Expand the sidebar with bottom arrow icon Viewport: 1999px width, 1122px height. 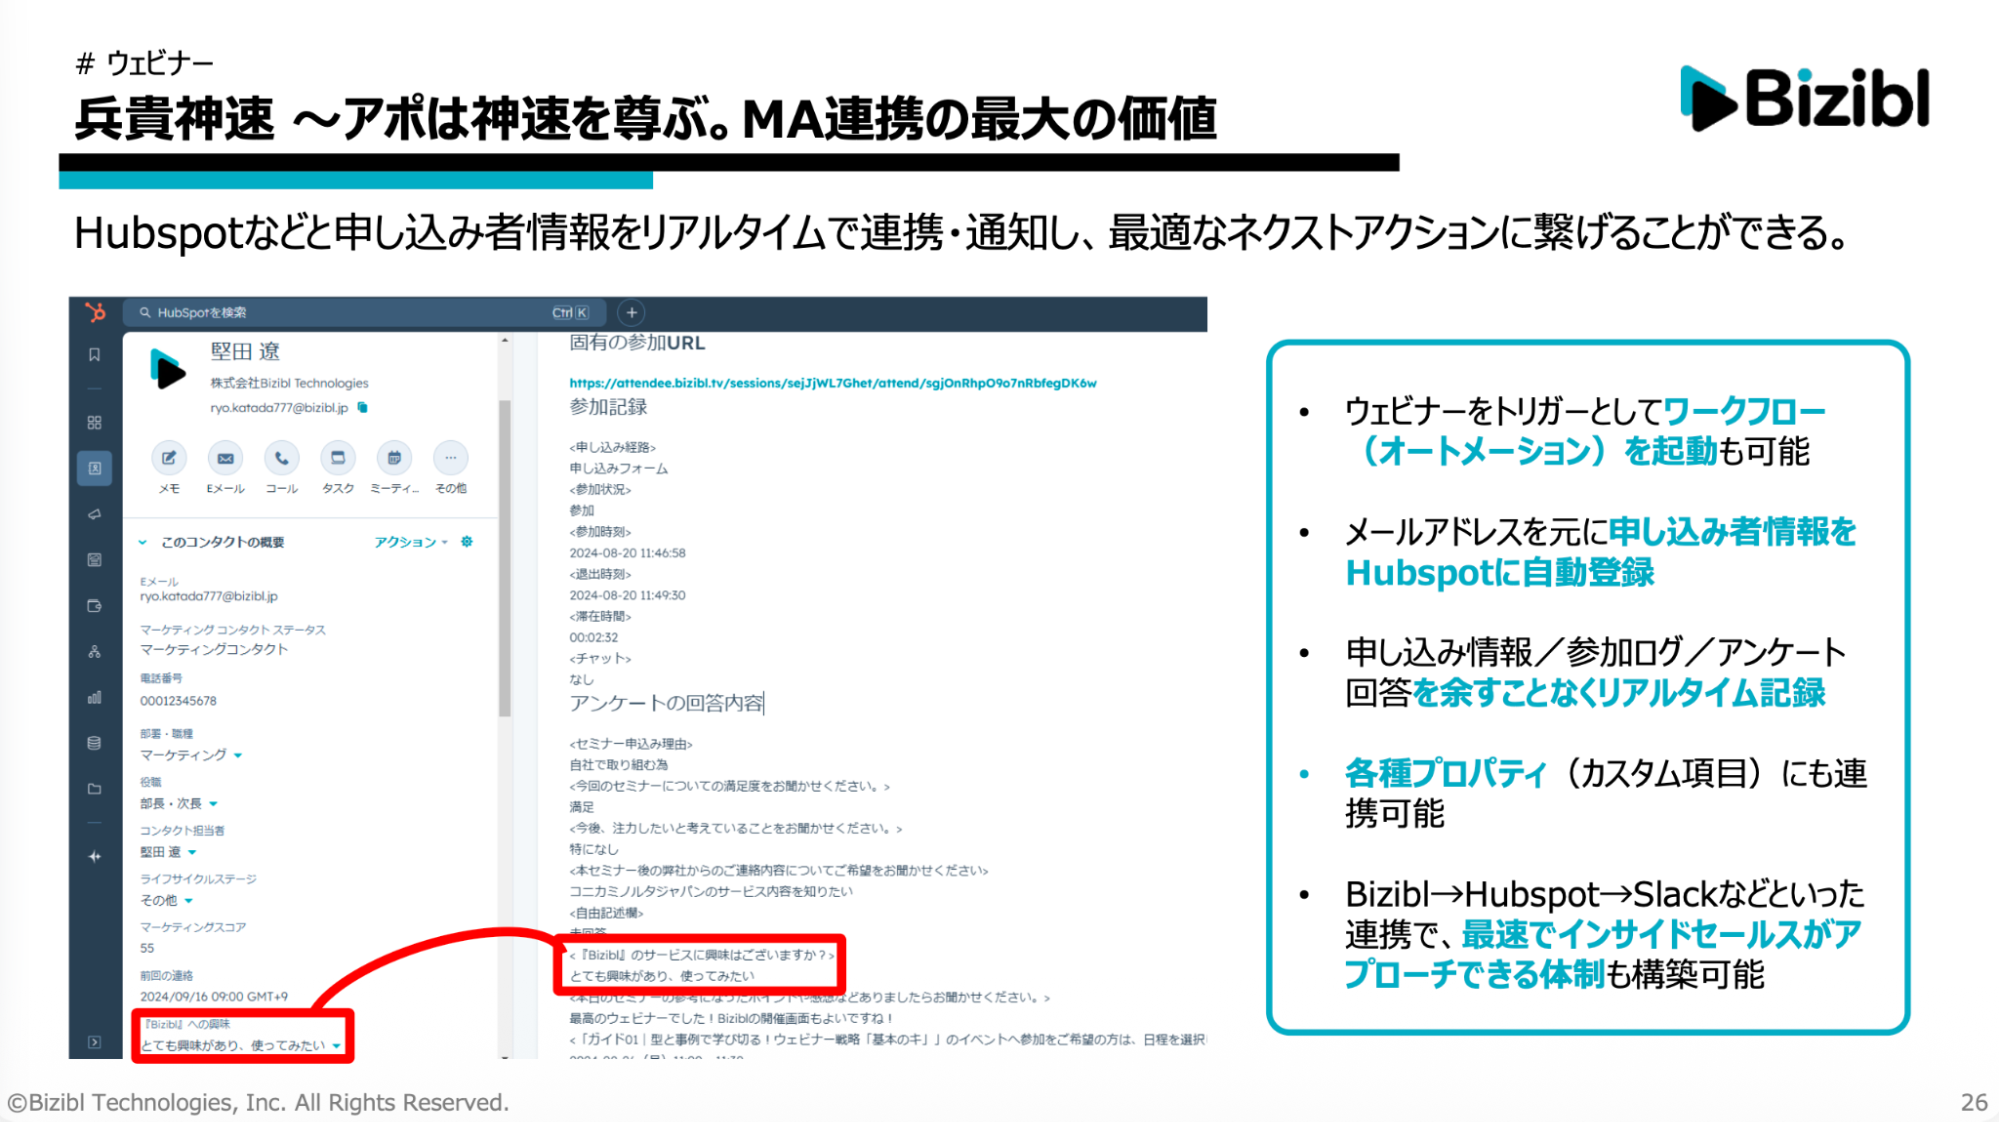pyautogui.click(x=94, y=1042)
